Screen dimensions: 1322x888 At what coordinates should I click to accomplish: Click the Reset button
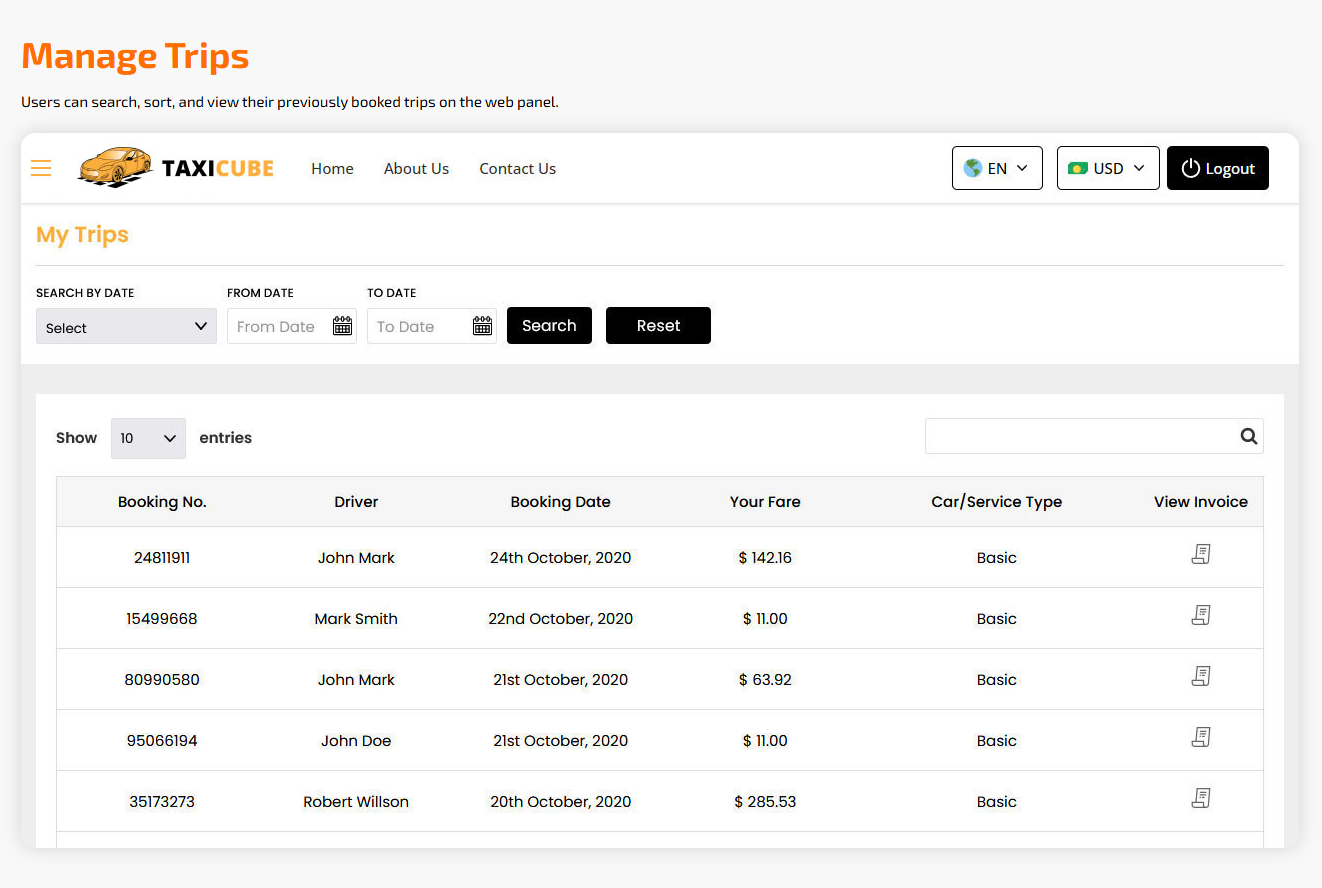pyautogui.click(x=658, y=325)
